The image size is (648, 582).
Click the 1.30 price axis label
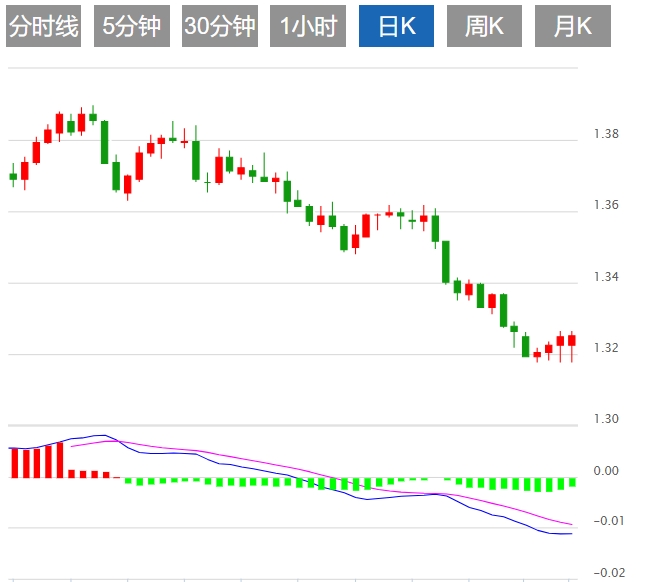[606, 419]
